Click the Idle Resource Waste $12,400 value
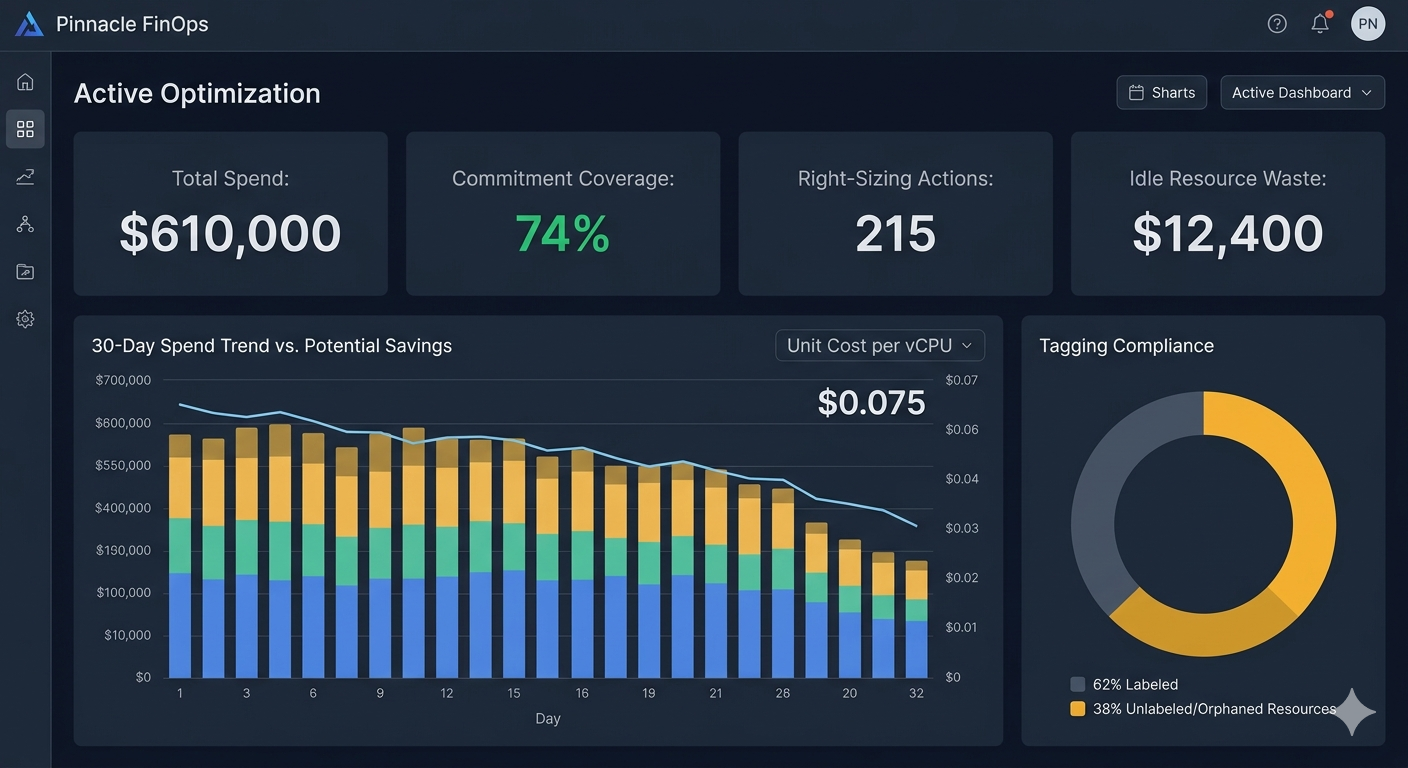 pos(1227,233)
